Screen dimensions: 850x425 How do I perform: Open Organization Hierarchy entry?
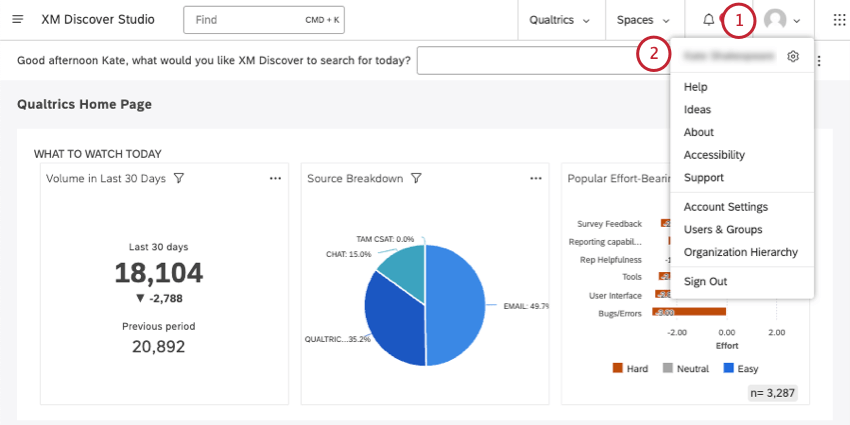coord(741,252)
